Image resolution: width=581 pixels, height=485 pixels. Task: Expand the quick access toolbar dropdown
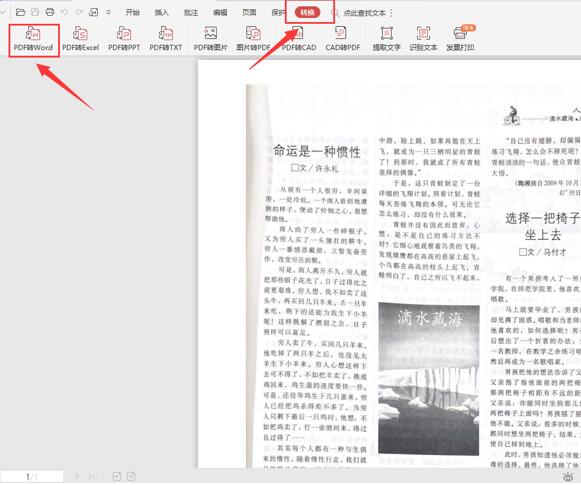(x=109, y=13)
